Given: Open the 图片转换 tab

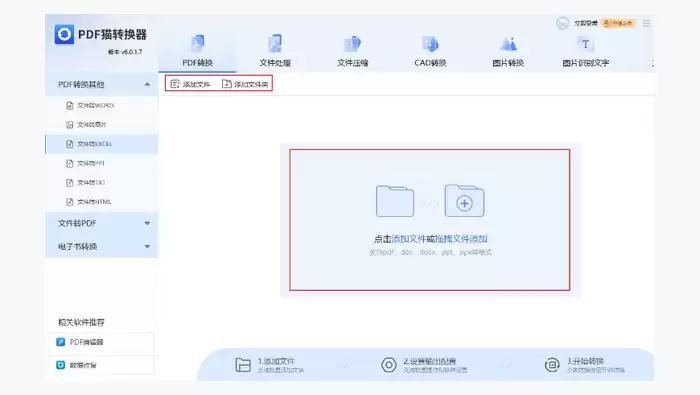Looking at the screenshot, I should tap(508, 51).
